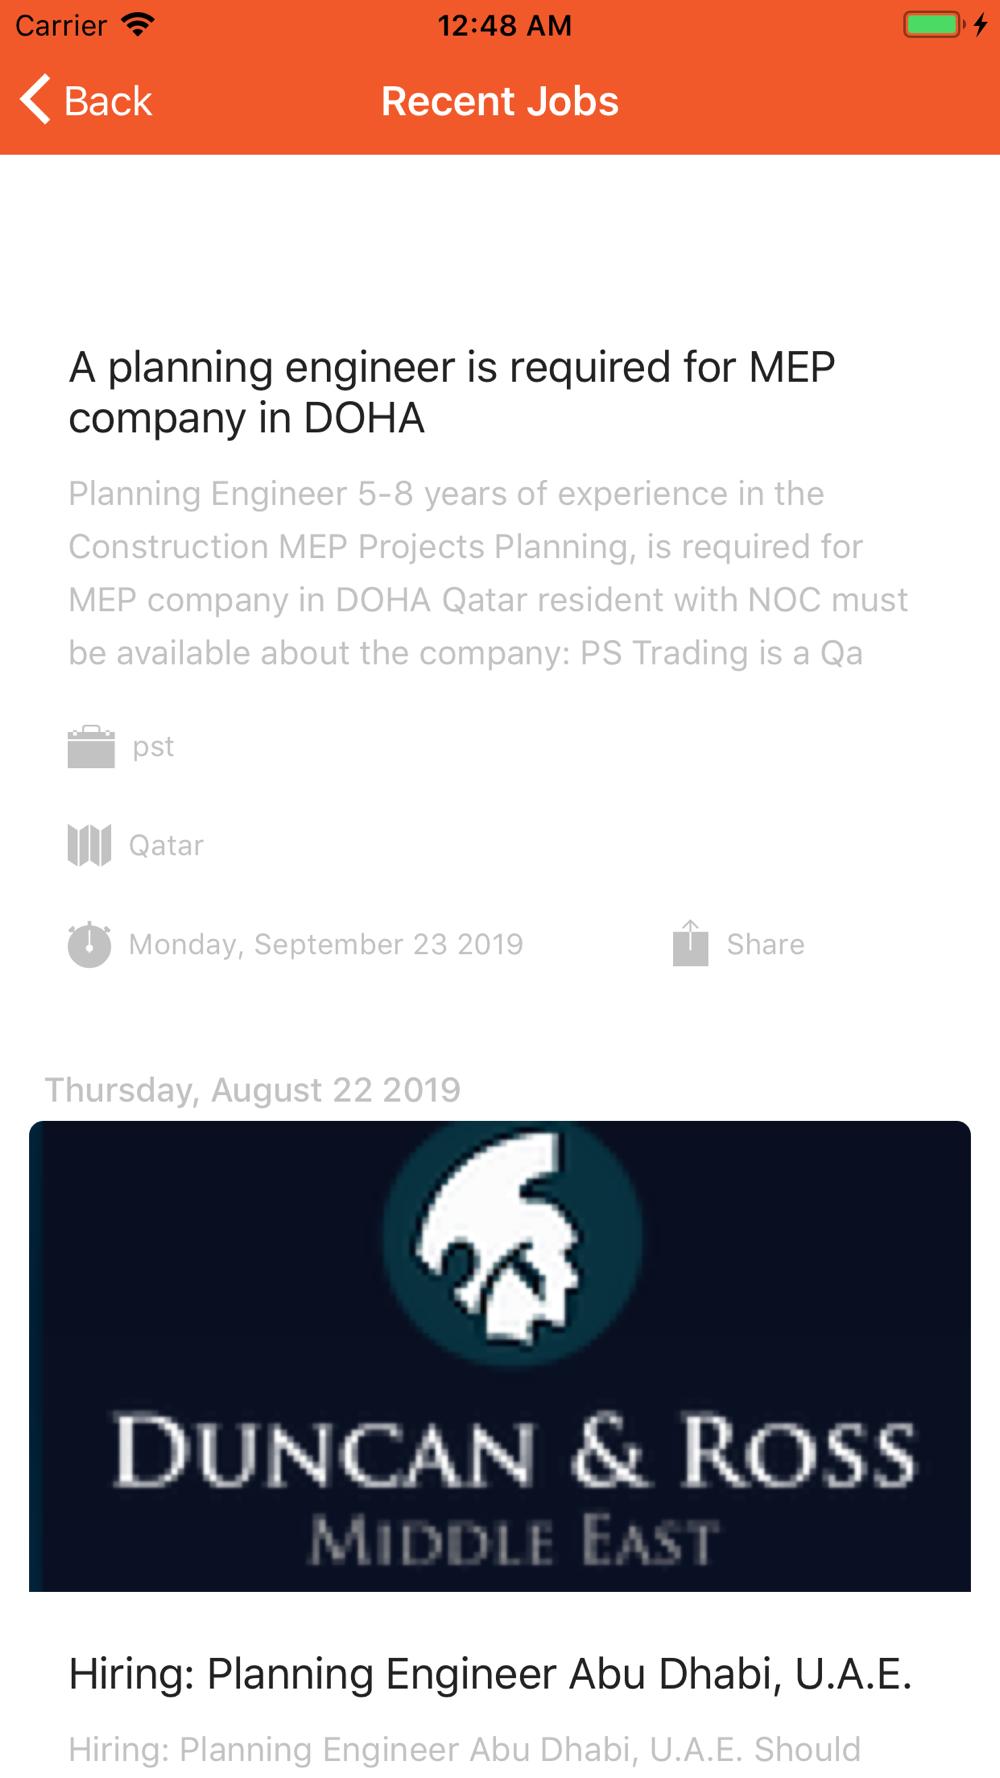Open Hiring: Planning Engineer Abu Dhabi title
Screen dimensions: 1000x1778
coord(490,1673)
